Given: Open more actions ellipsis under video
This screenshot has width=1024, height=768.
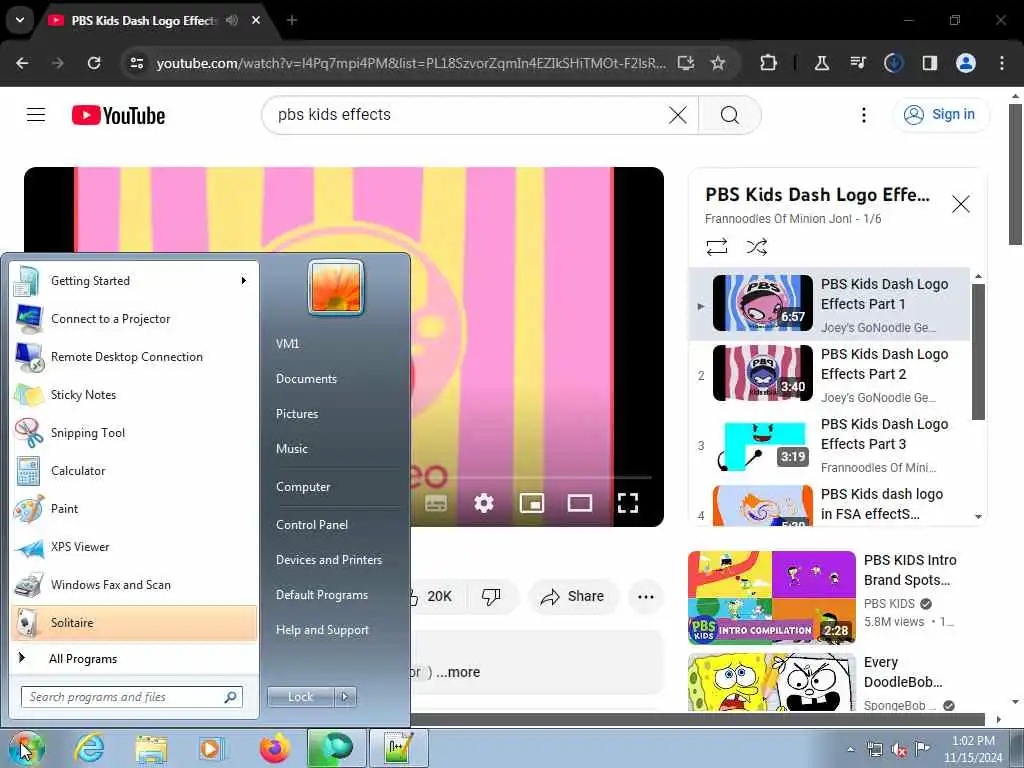Looking at the screenshot, I should tap(645, 596).
